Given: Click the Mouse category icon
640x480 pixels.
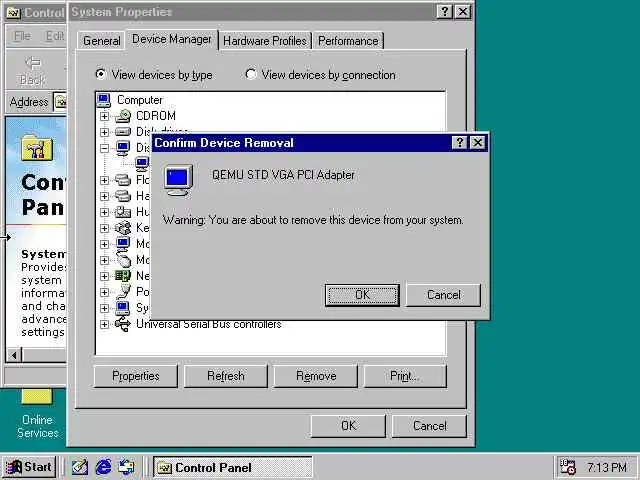Looking at the screenshot, I should pyautogui.click(x=123, y=260).
